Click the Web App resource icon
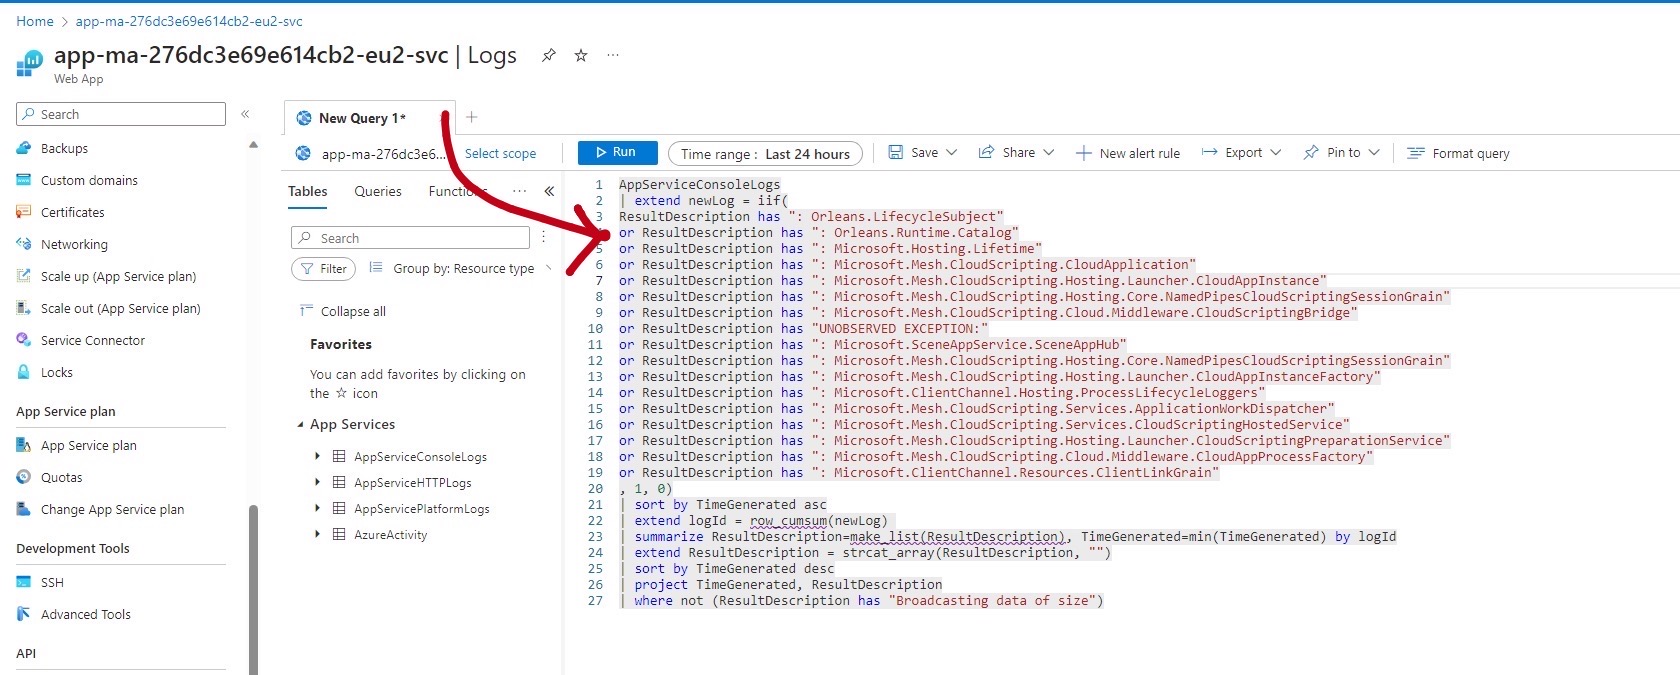This screenshot has height=675, width=1680. [x=29, y=64]
